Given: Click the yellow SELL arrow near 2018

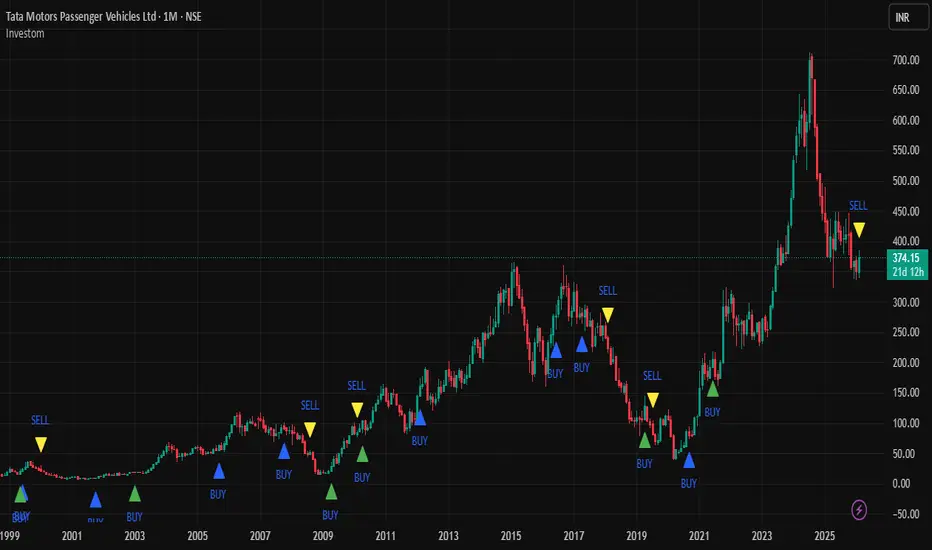Looking at the screenshot, I should click(x=607, y=315).
